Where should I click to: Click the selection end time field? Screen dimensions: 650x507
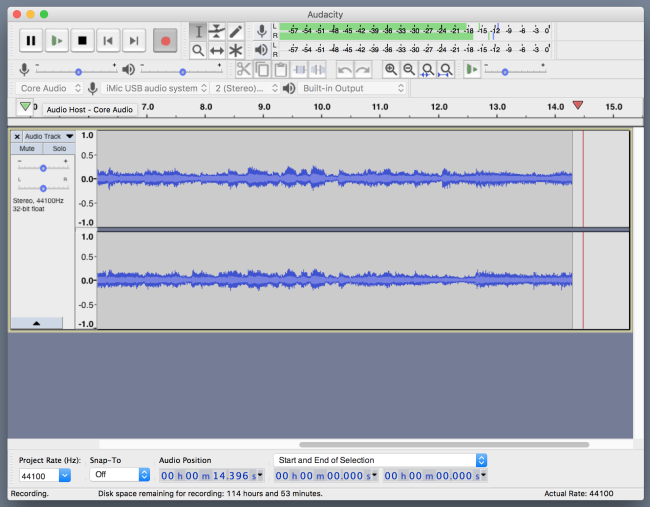[435, 475]
